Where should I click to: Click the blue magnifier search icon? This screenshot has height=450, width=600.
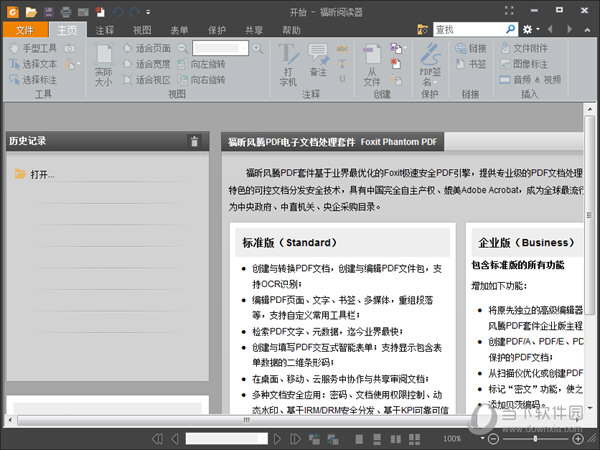click(x=511, y=29)
